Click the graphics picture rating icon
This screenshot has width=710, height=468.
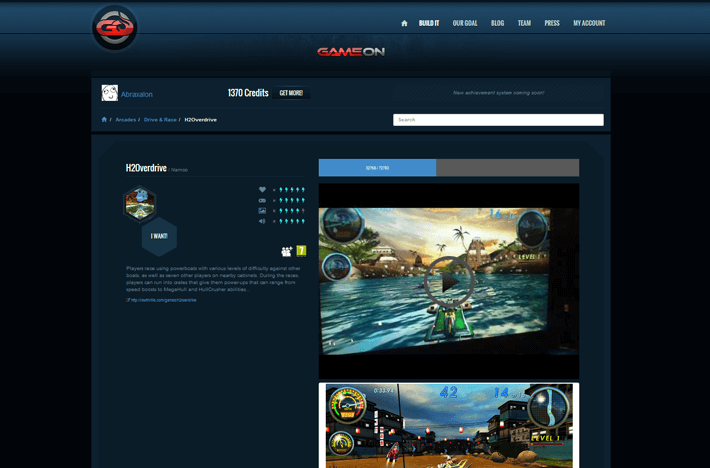(262, 211)
